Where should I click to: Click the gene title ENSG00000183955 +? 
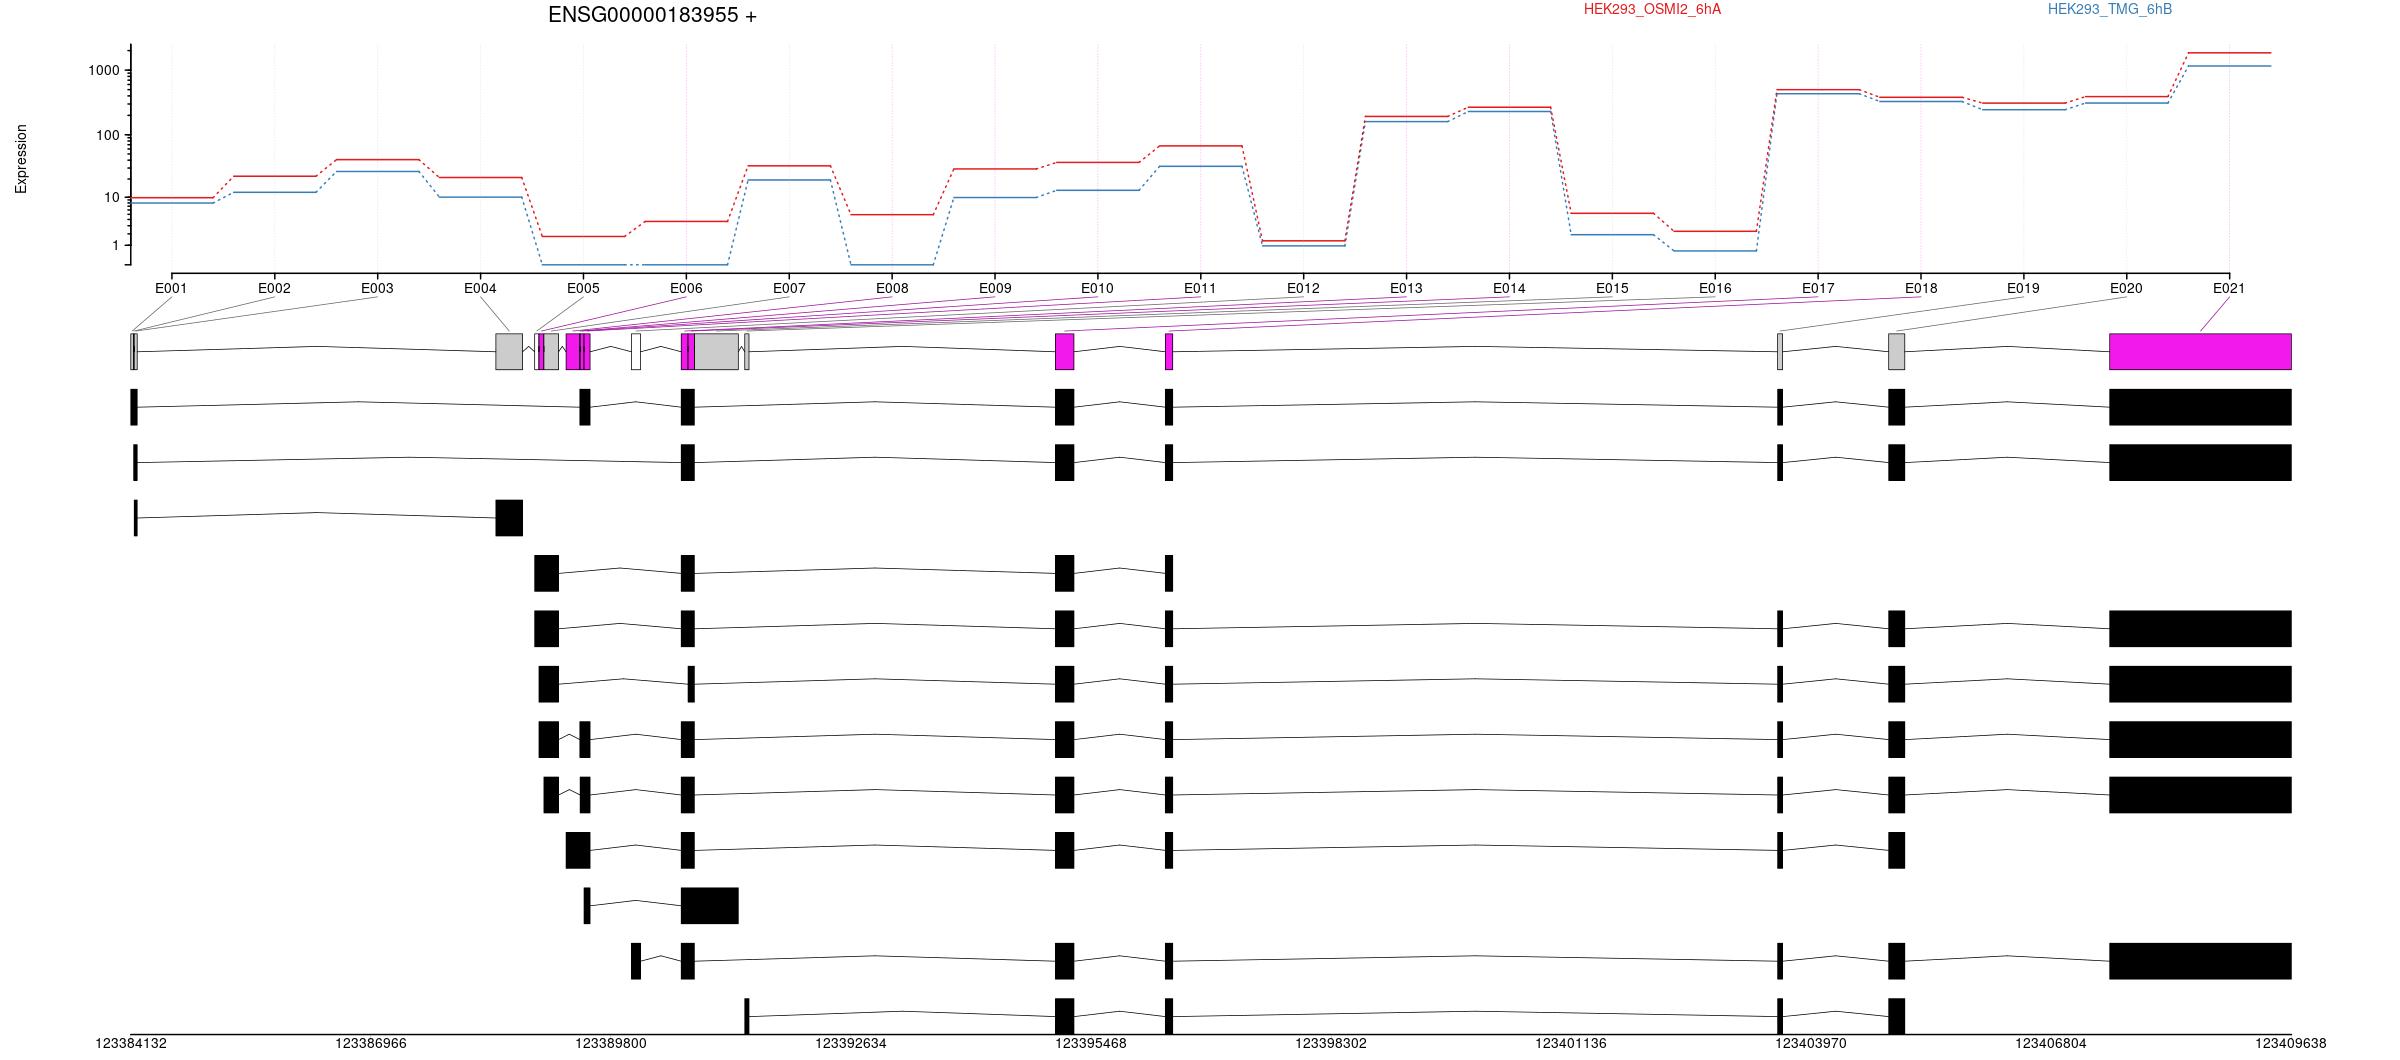pyautogui.click(x=652, y=15)
